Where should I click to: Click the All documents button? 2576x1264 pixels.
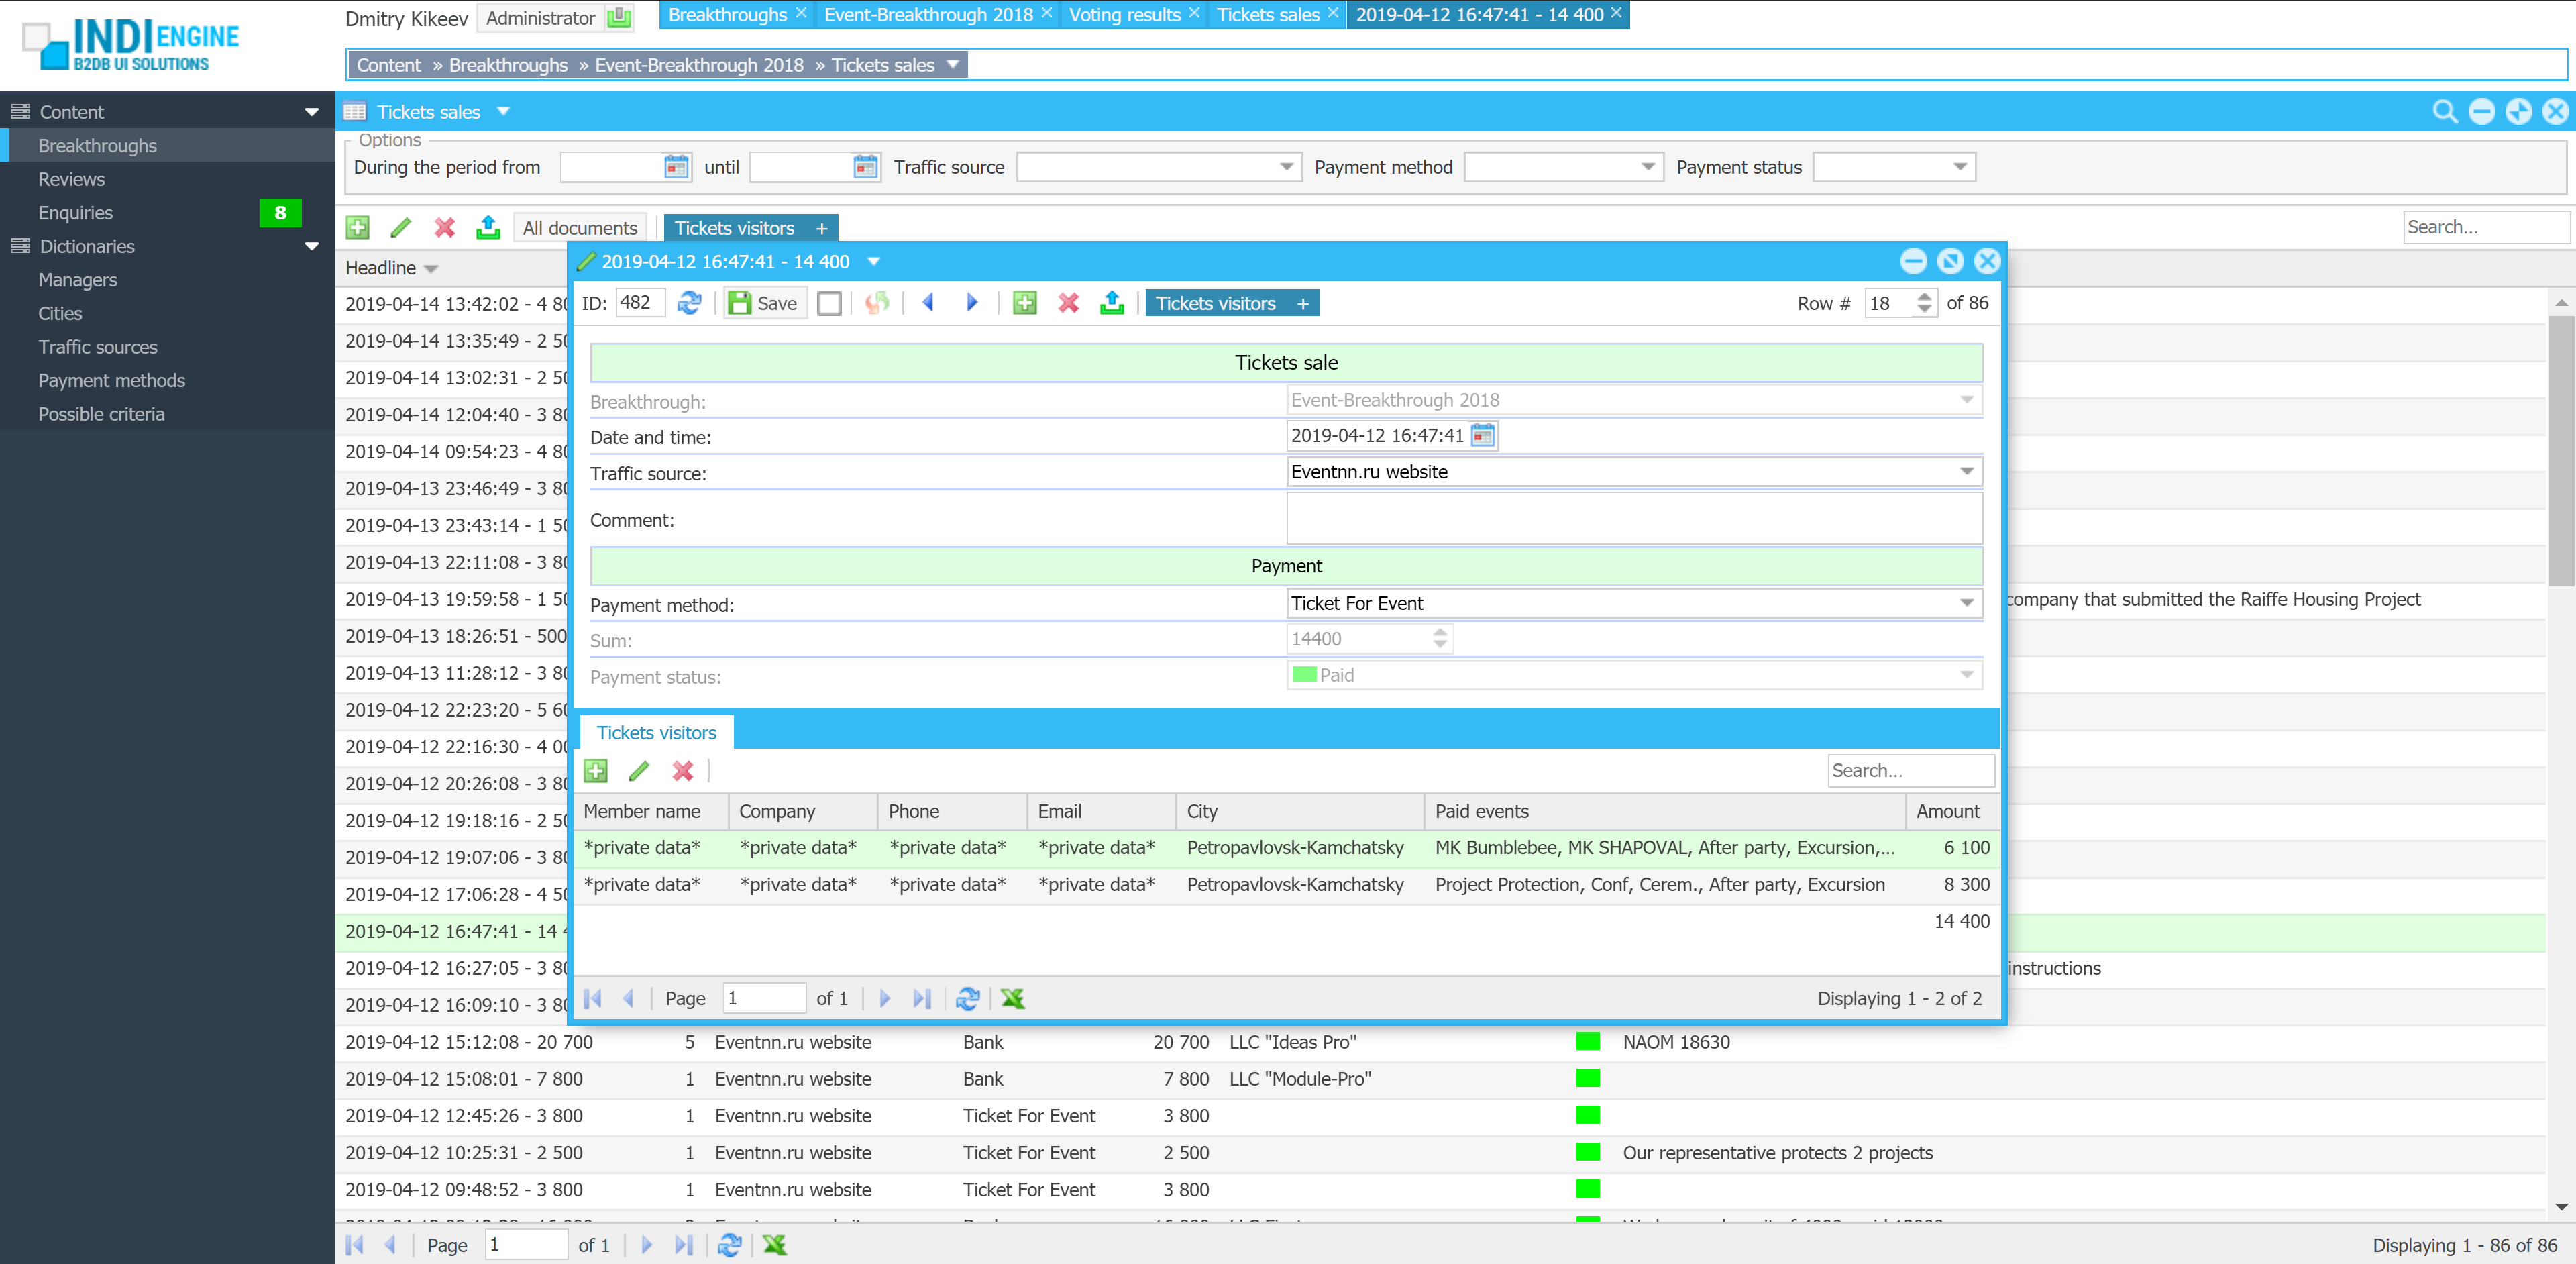click(x=579, y=228)
